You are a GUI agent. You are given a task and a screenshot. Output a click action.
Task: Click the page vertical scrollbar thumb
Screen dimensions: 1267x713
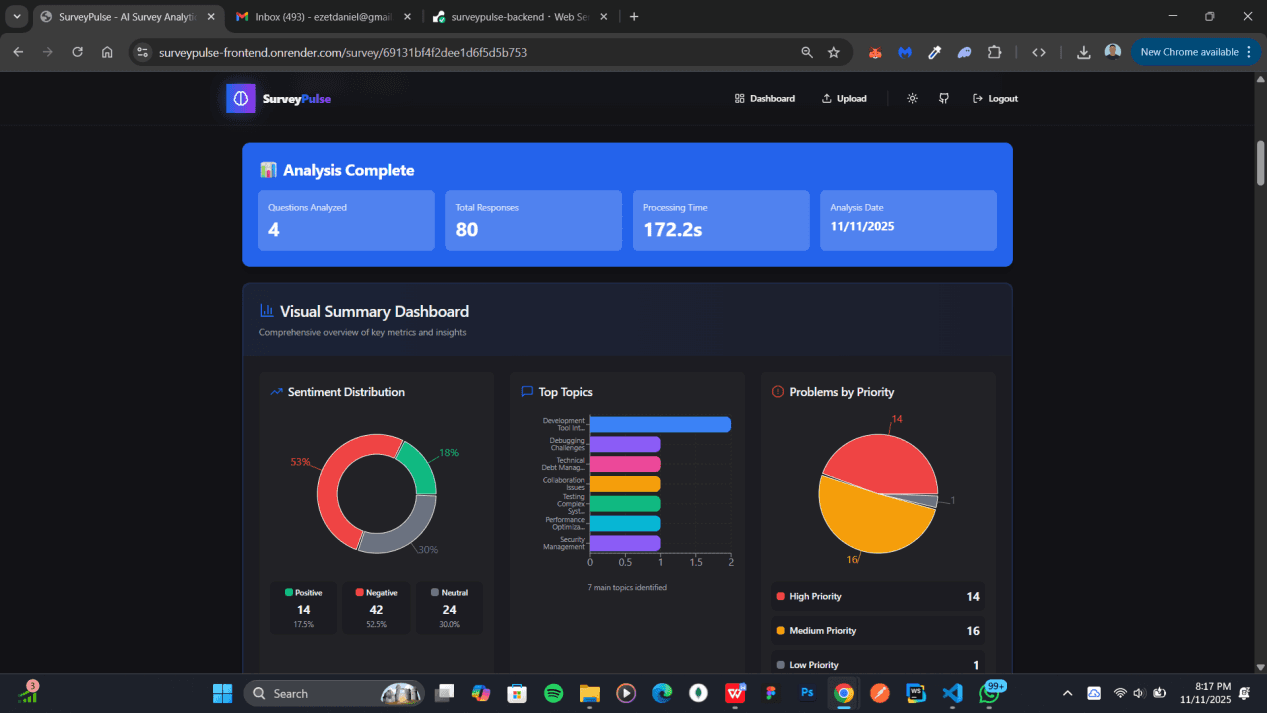(x=1261, y=162)
